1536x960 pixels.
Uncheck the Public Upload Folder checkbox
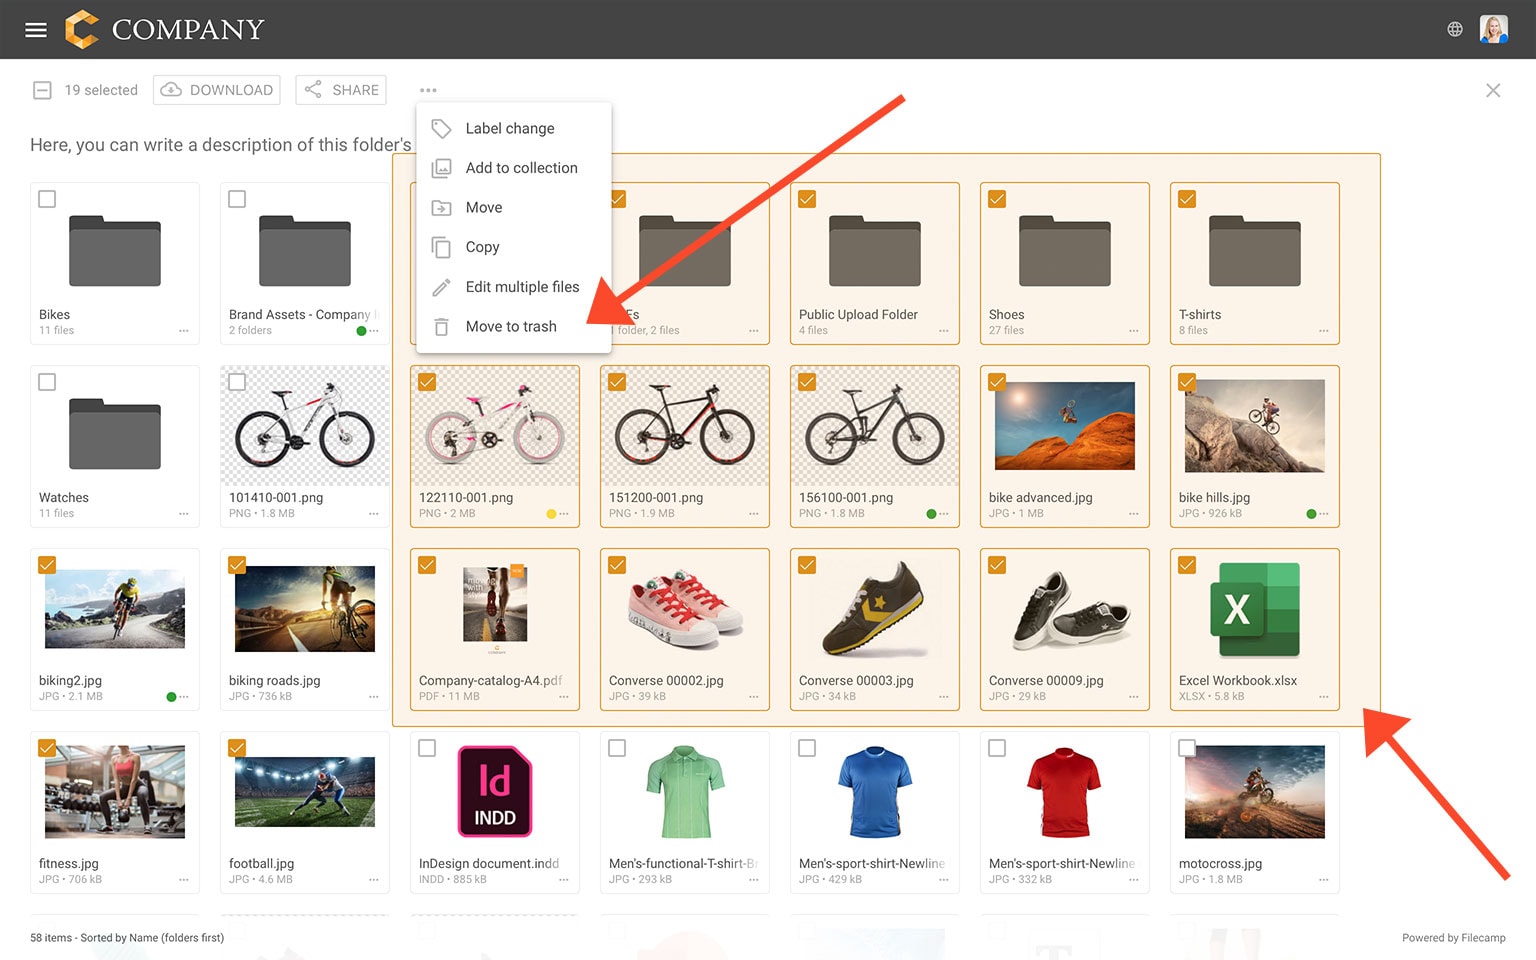pyautogui.click(x=807, y=199)
